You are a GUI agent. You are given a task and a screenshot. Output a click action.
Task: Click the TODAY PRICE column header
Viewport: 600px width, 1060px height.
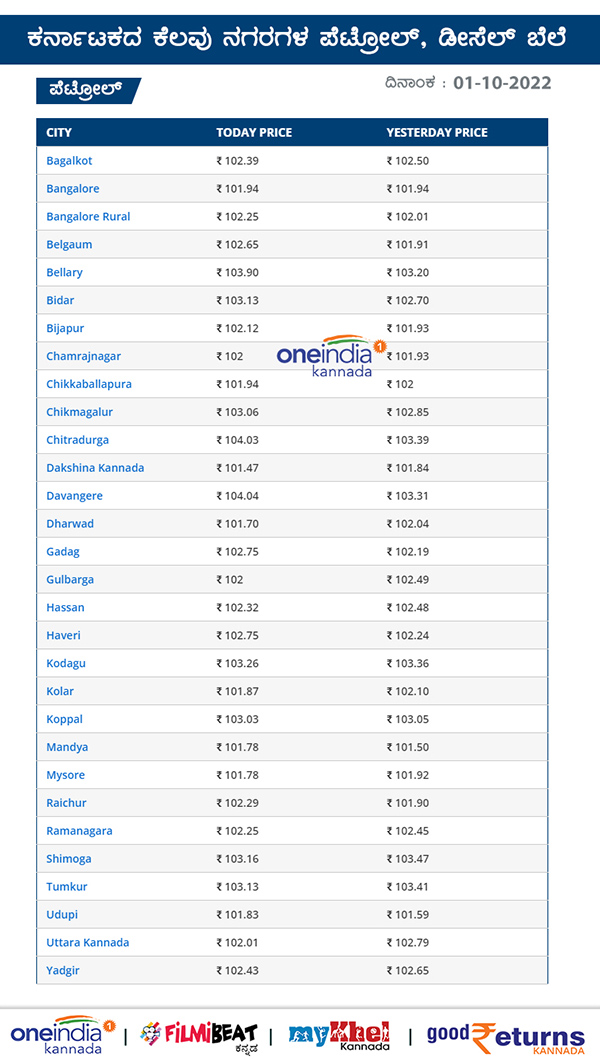(x=252, y=132)
